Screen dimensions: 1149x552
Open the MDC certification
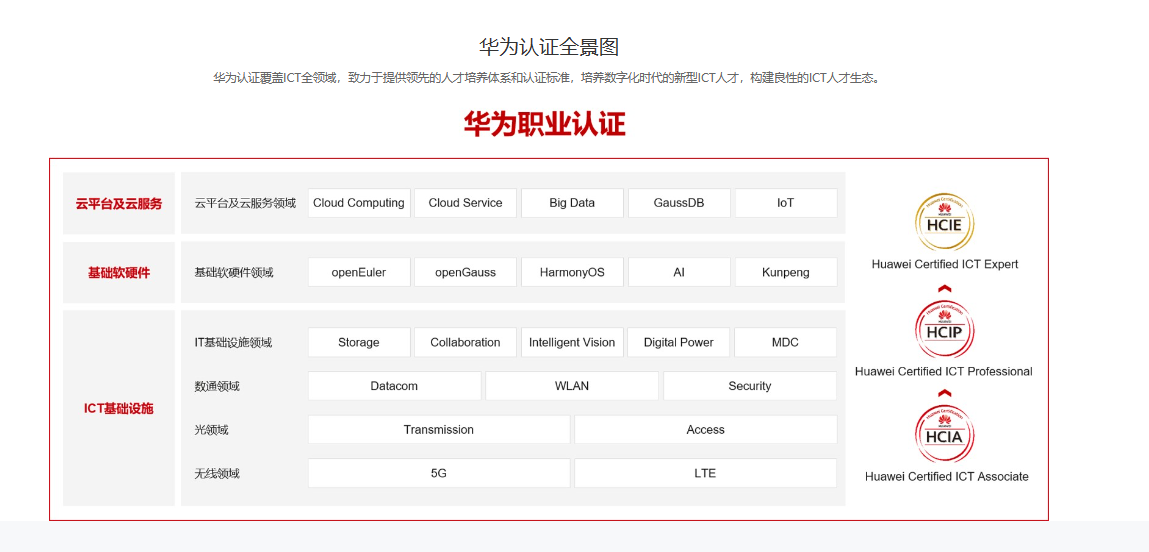tap(786, 342)
